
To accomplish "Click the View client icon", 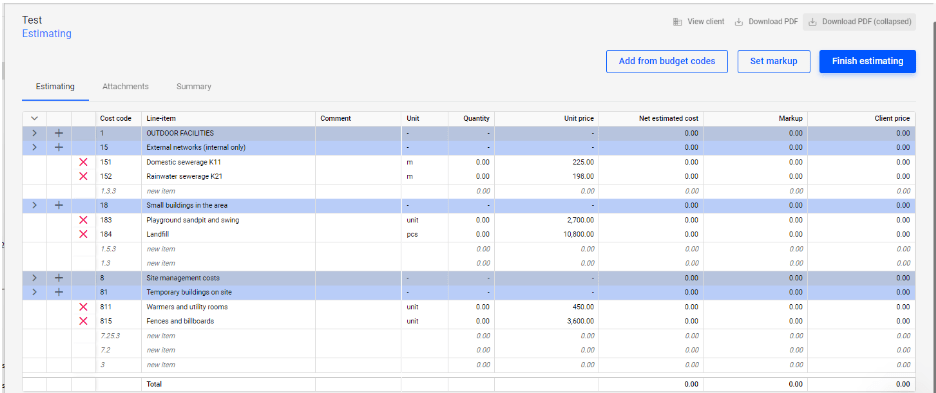I will [677, 22].
